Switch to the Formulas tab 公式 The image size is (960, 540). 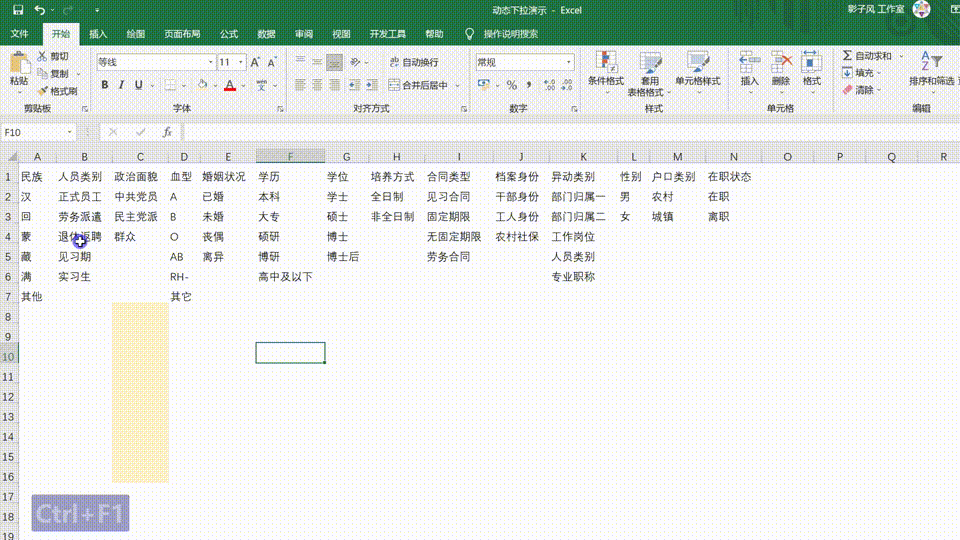coord(229,34)
